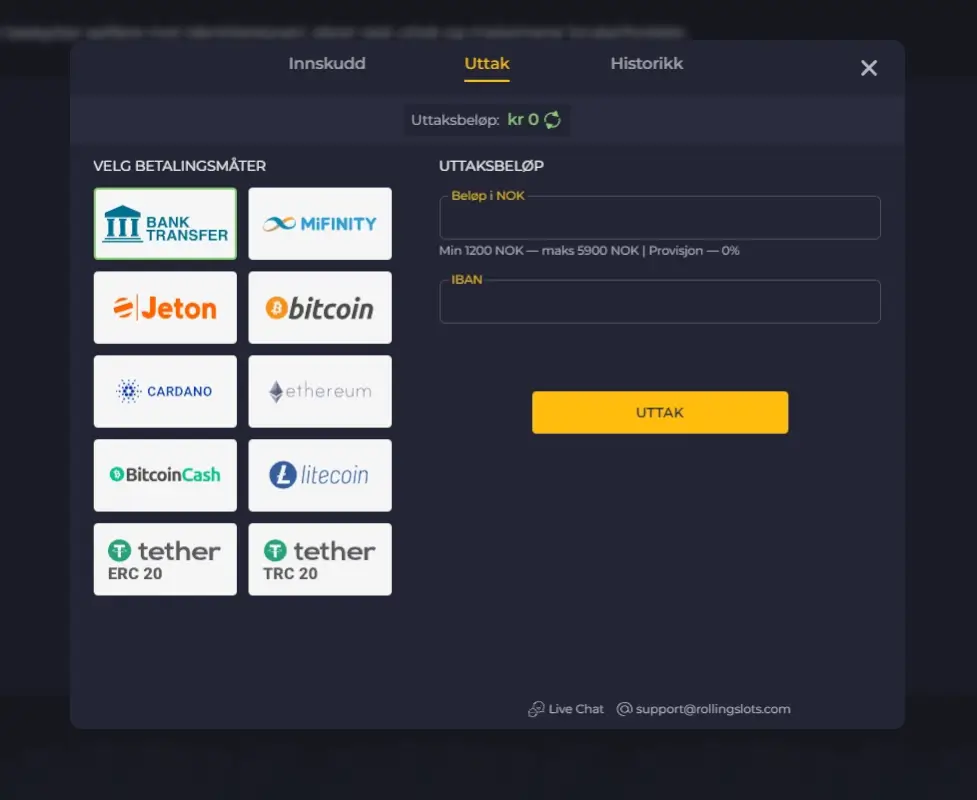Select Bank Transfer payment method

point(165,224)
